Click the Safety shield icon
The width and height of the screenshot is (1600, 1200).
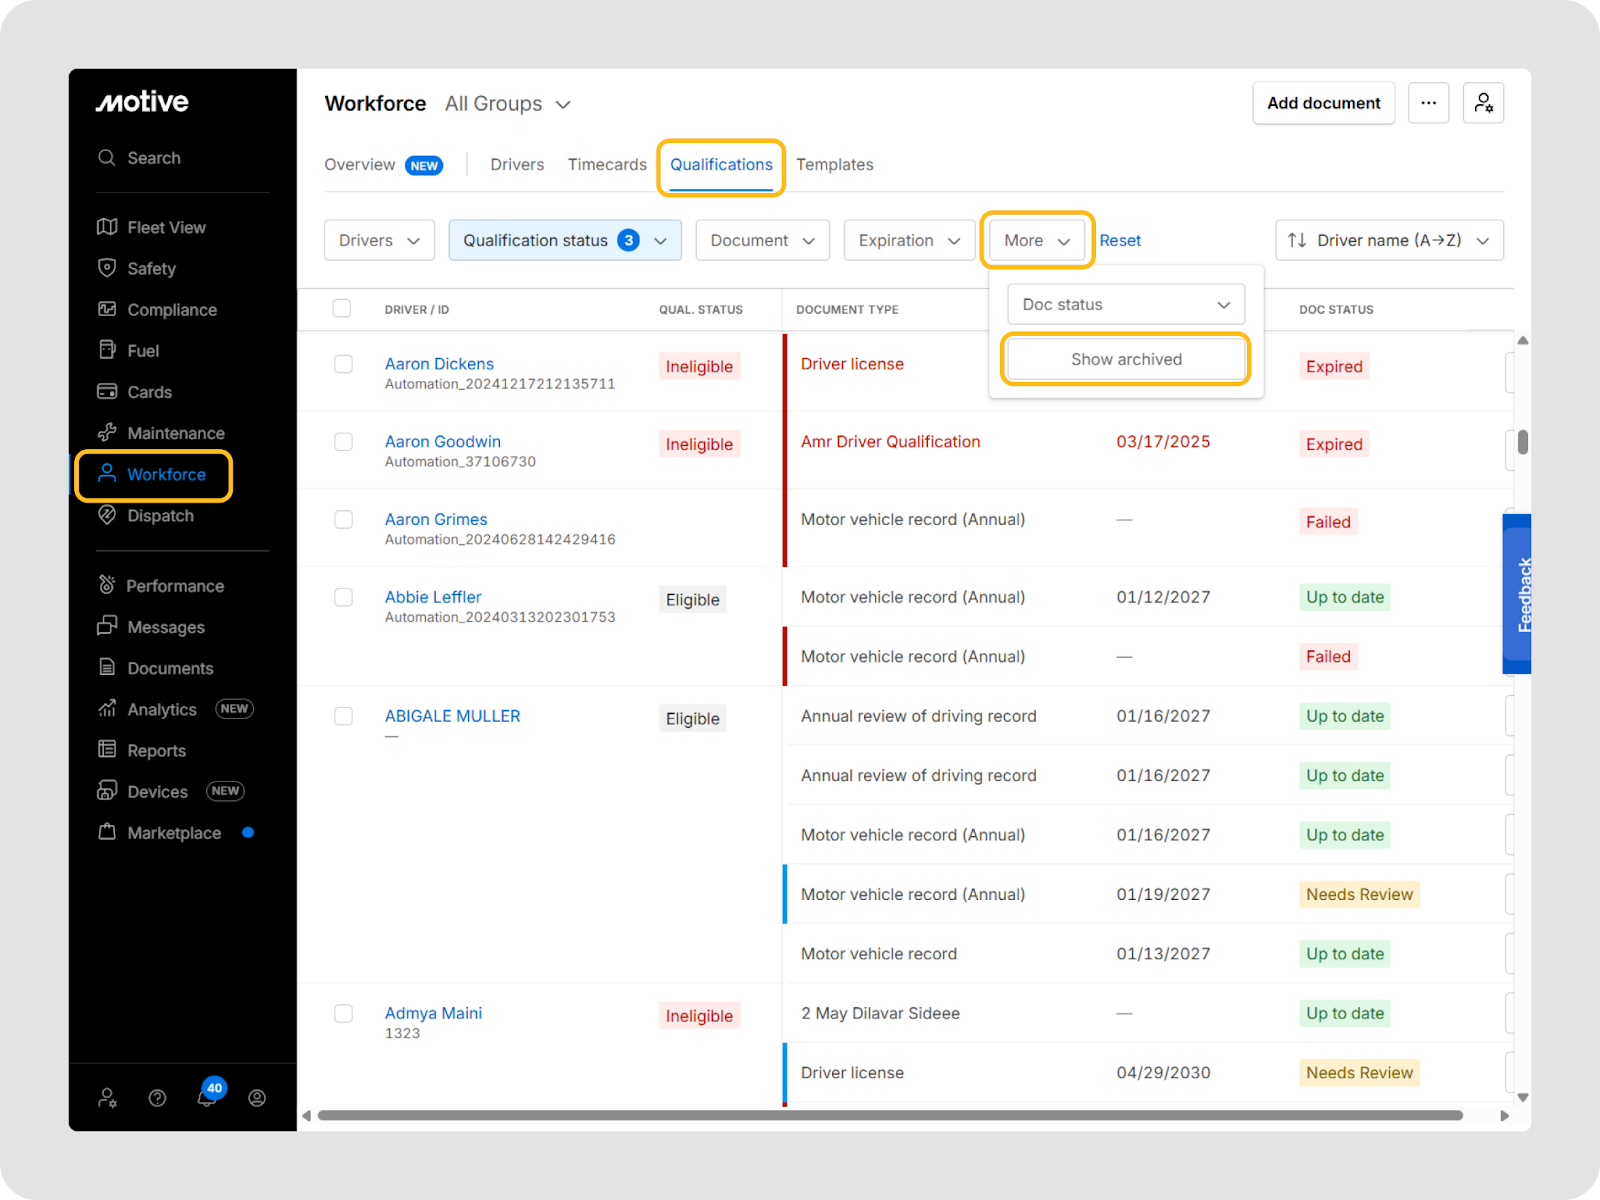tap(107, 268)
